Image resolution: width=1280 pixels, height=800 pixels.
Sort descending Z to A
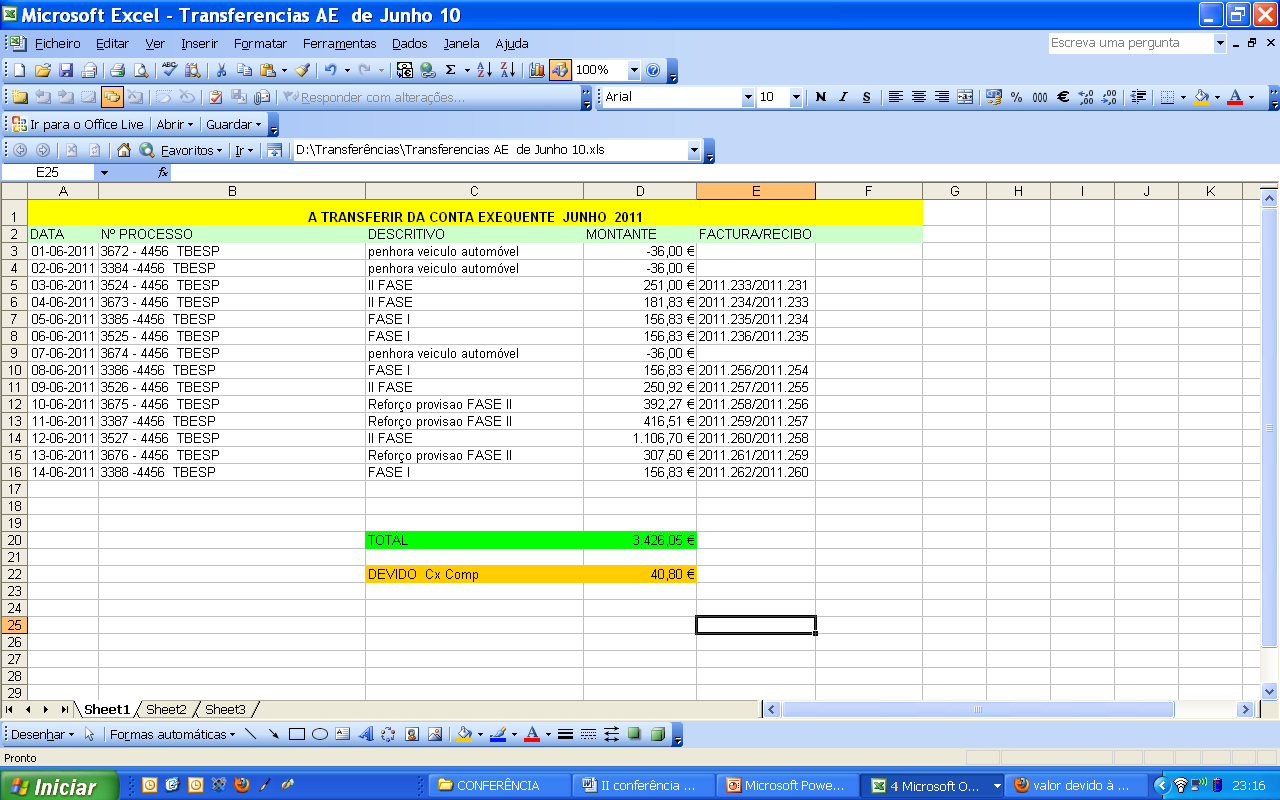tap(508, 70)
